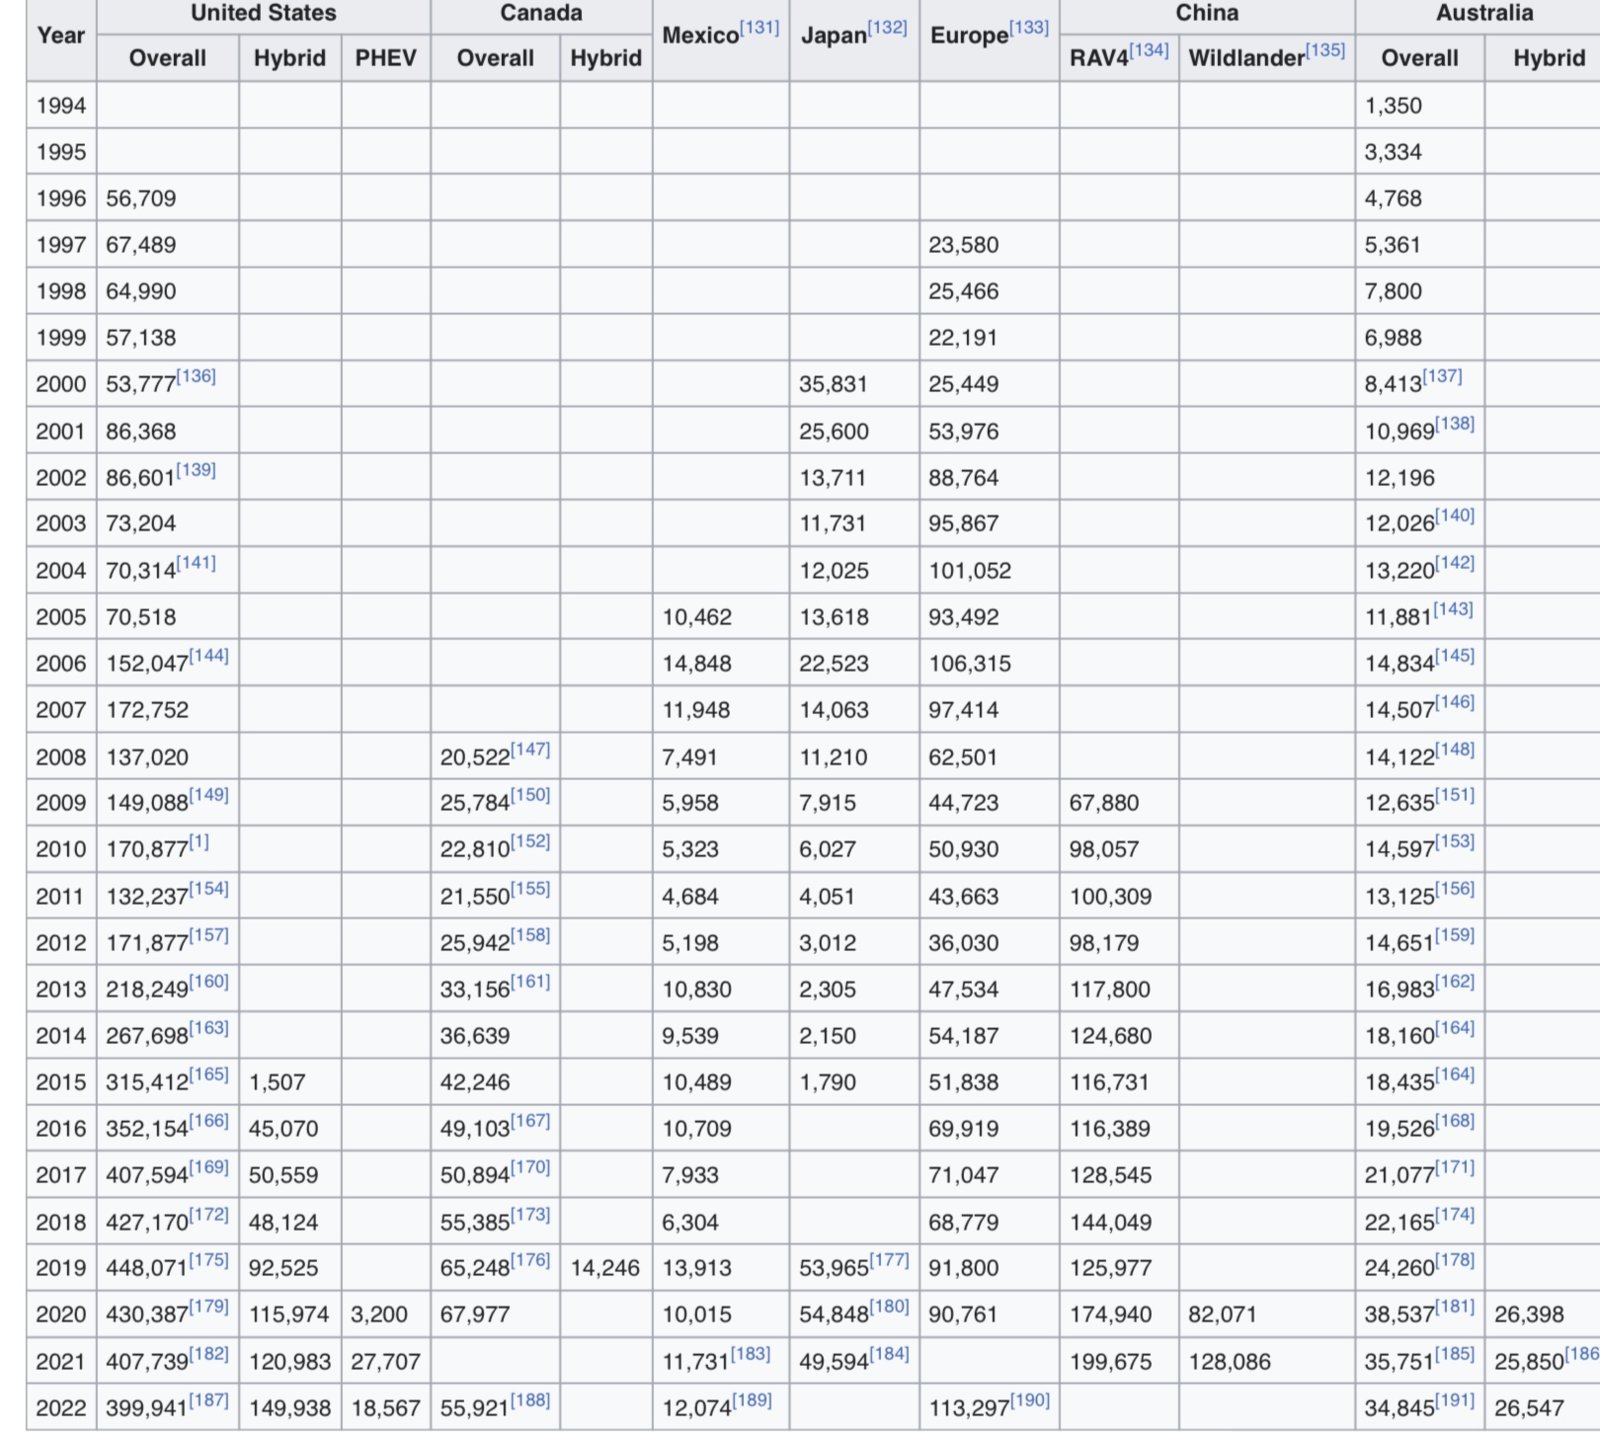Select Canada hybrid value 14,246
The height and width of the screenshot is (1432, 1600).
click(605, 1268)
